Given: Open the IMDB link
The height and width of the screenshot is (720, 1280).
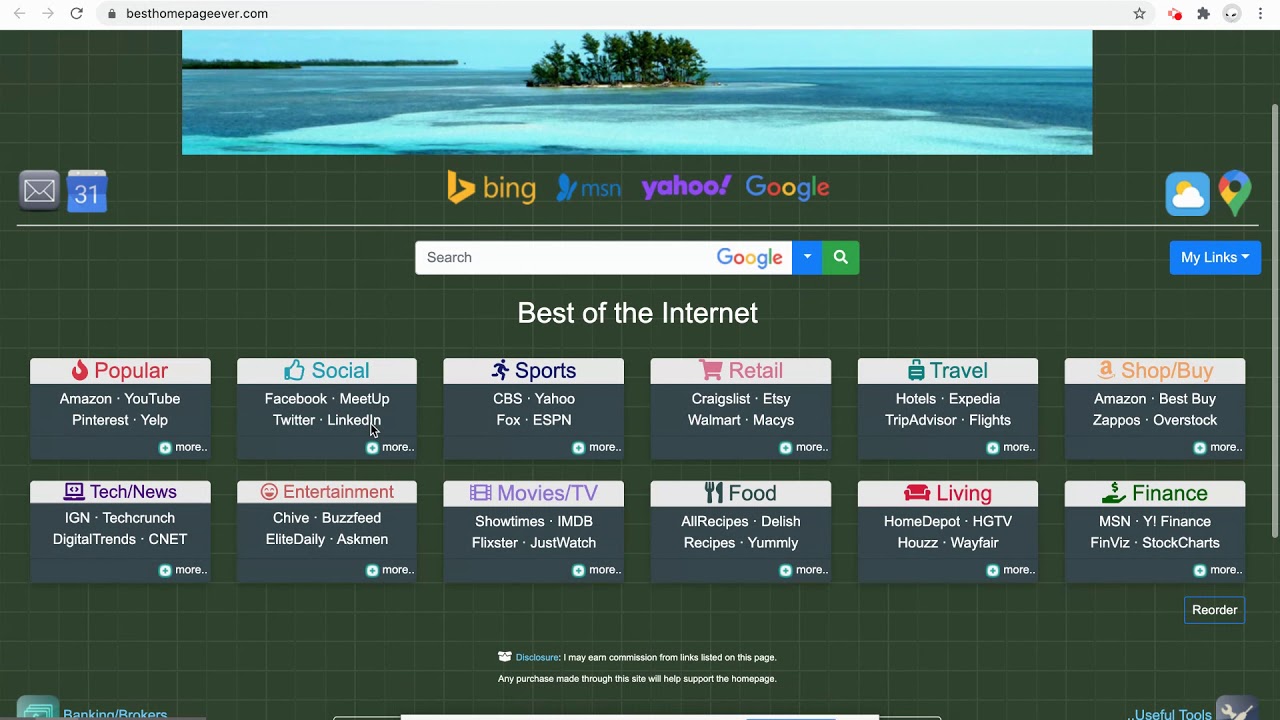Looking at the screenshot, I should tap(575, 521).
